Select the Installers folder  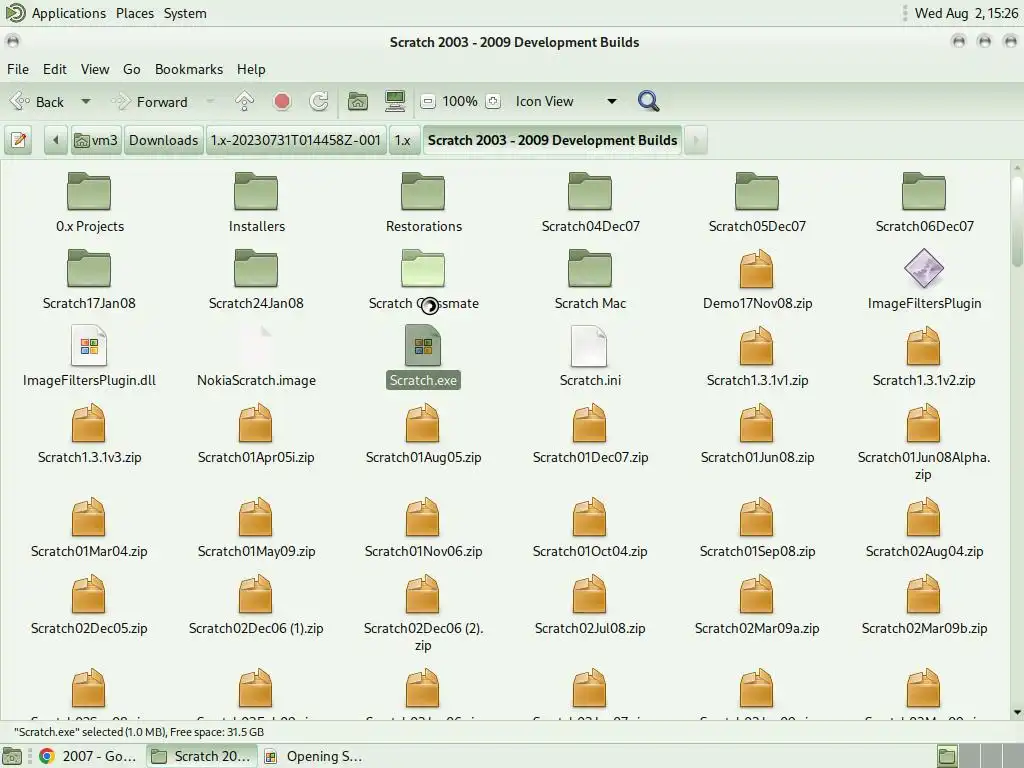pyautogui.click(x=256, y=203)
